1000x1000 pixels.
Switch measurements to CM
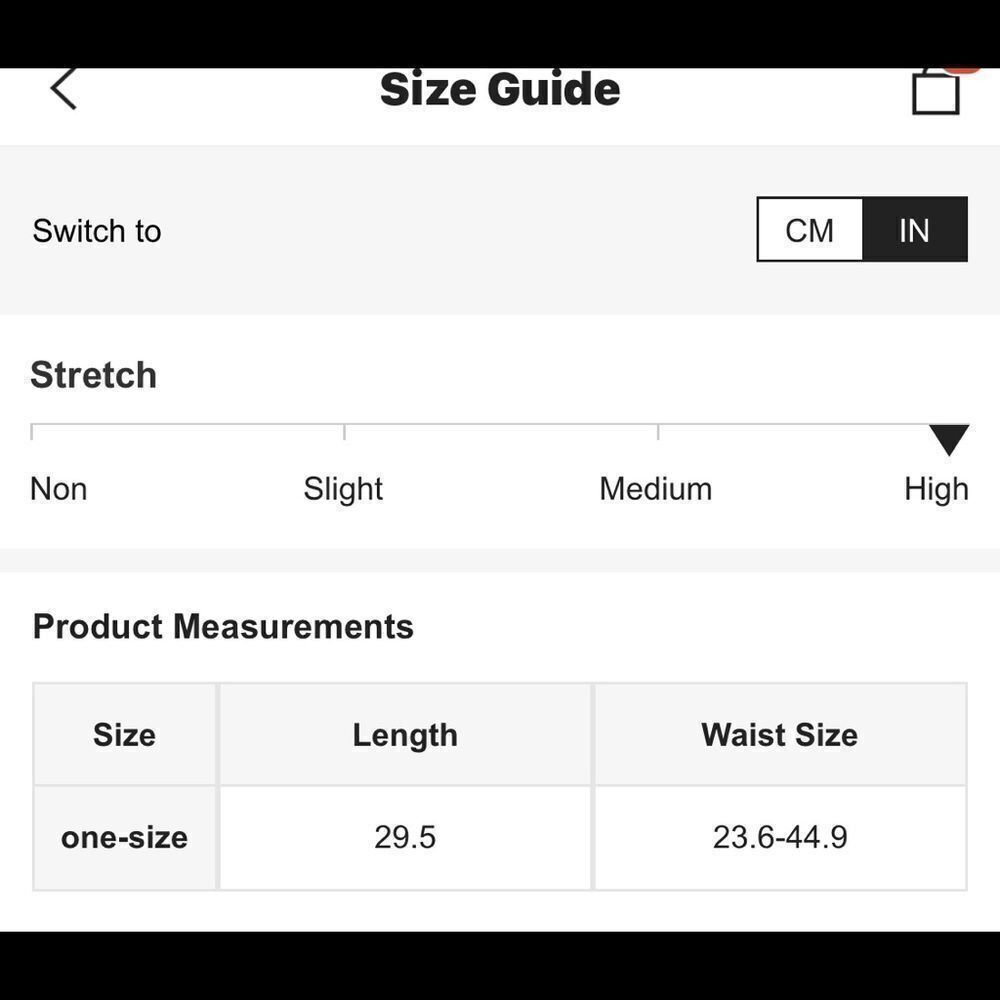[810, 230]
